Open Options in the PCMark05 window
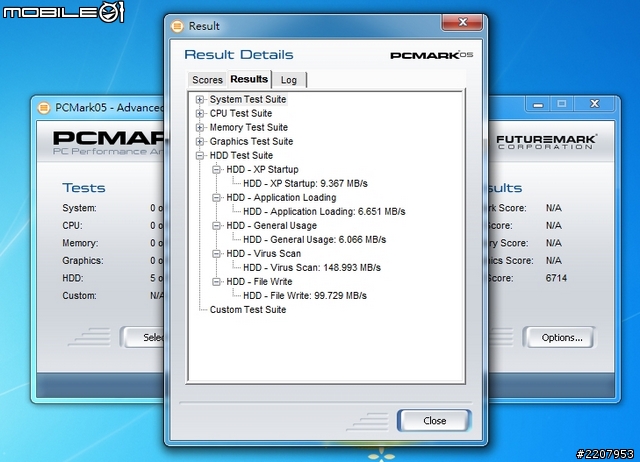The image size is (640, 462). 562,338
